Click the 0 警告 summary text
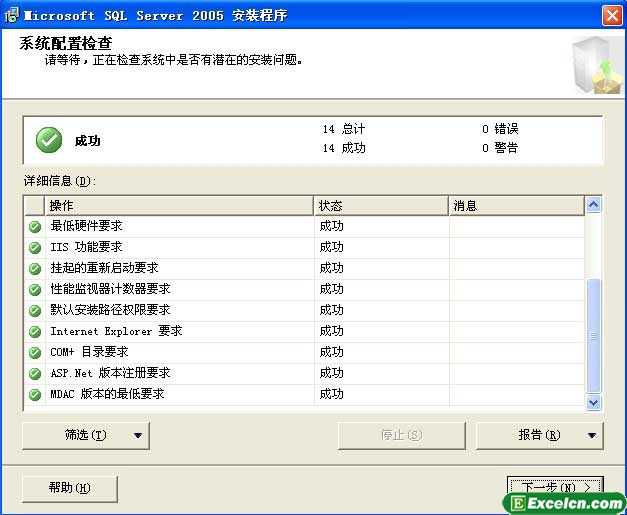Screen dimensions: 627x515 [x=500, y=148]
